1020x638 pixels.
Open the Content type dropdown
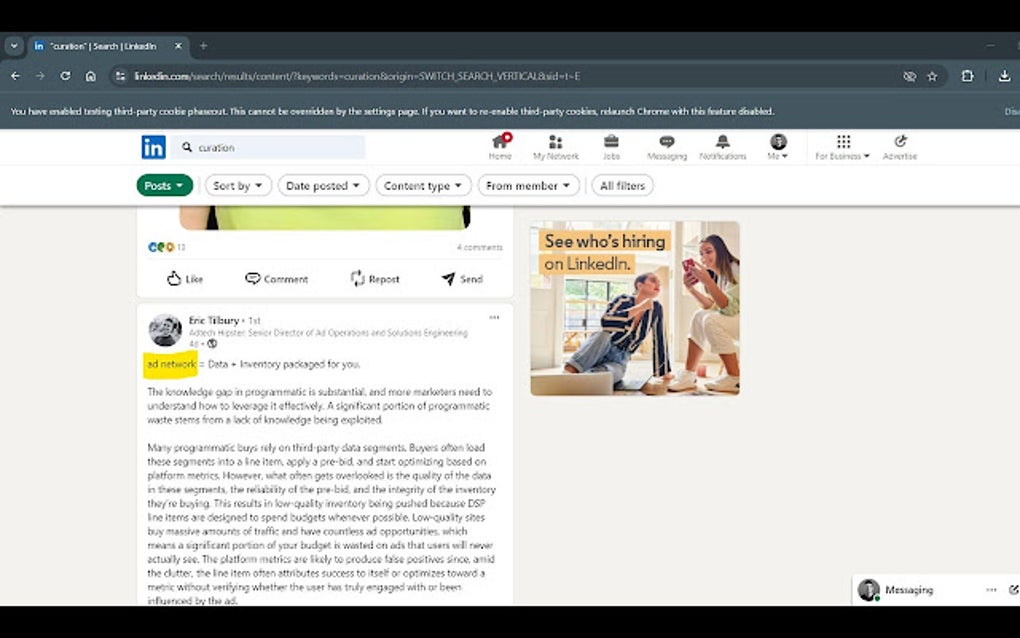pos(423,185)
